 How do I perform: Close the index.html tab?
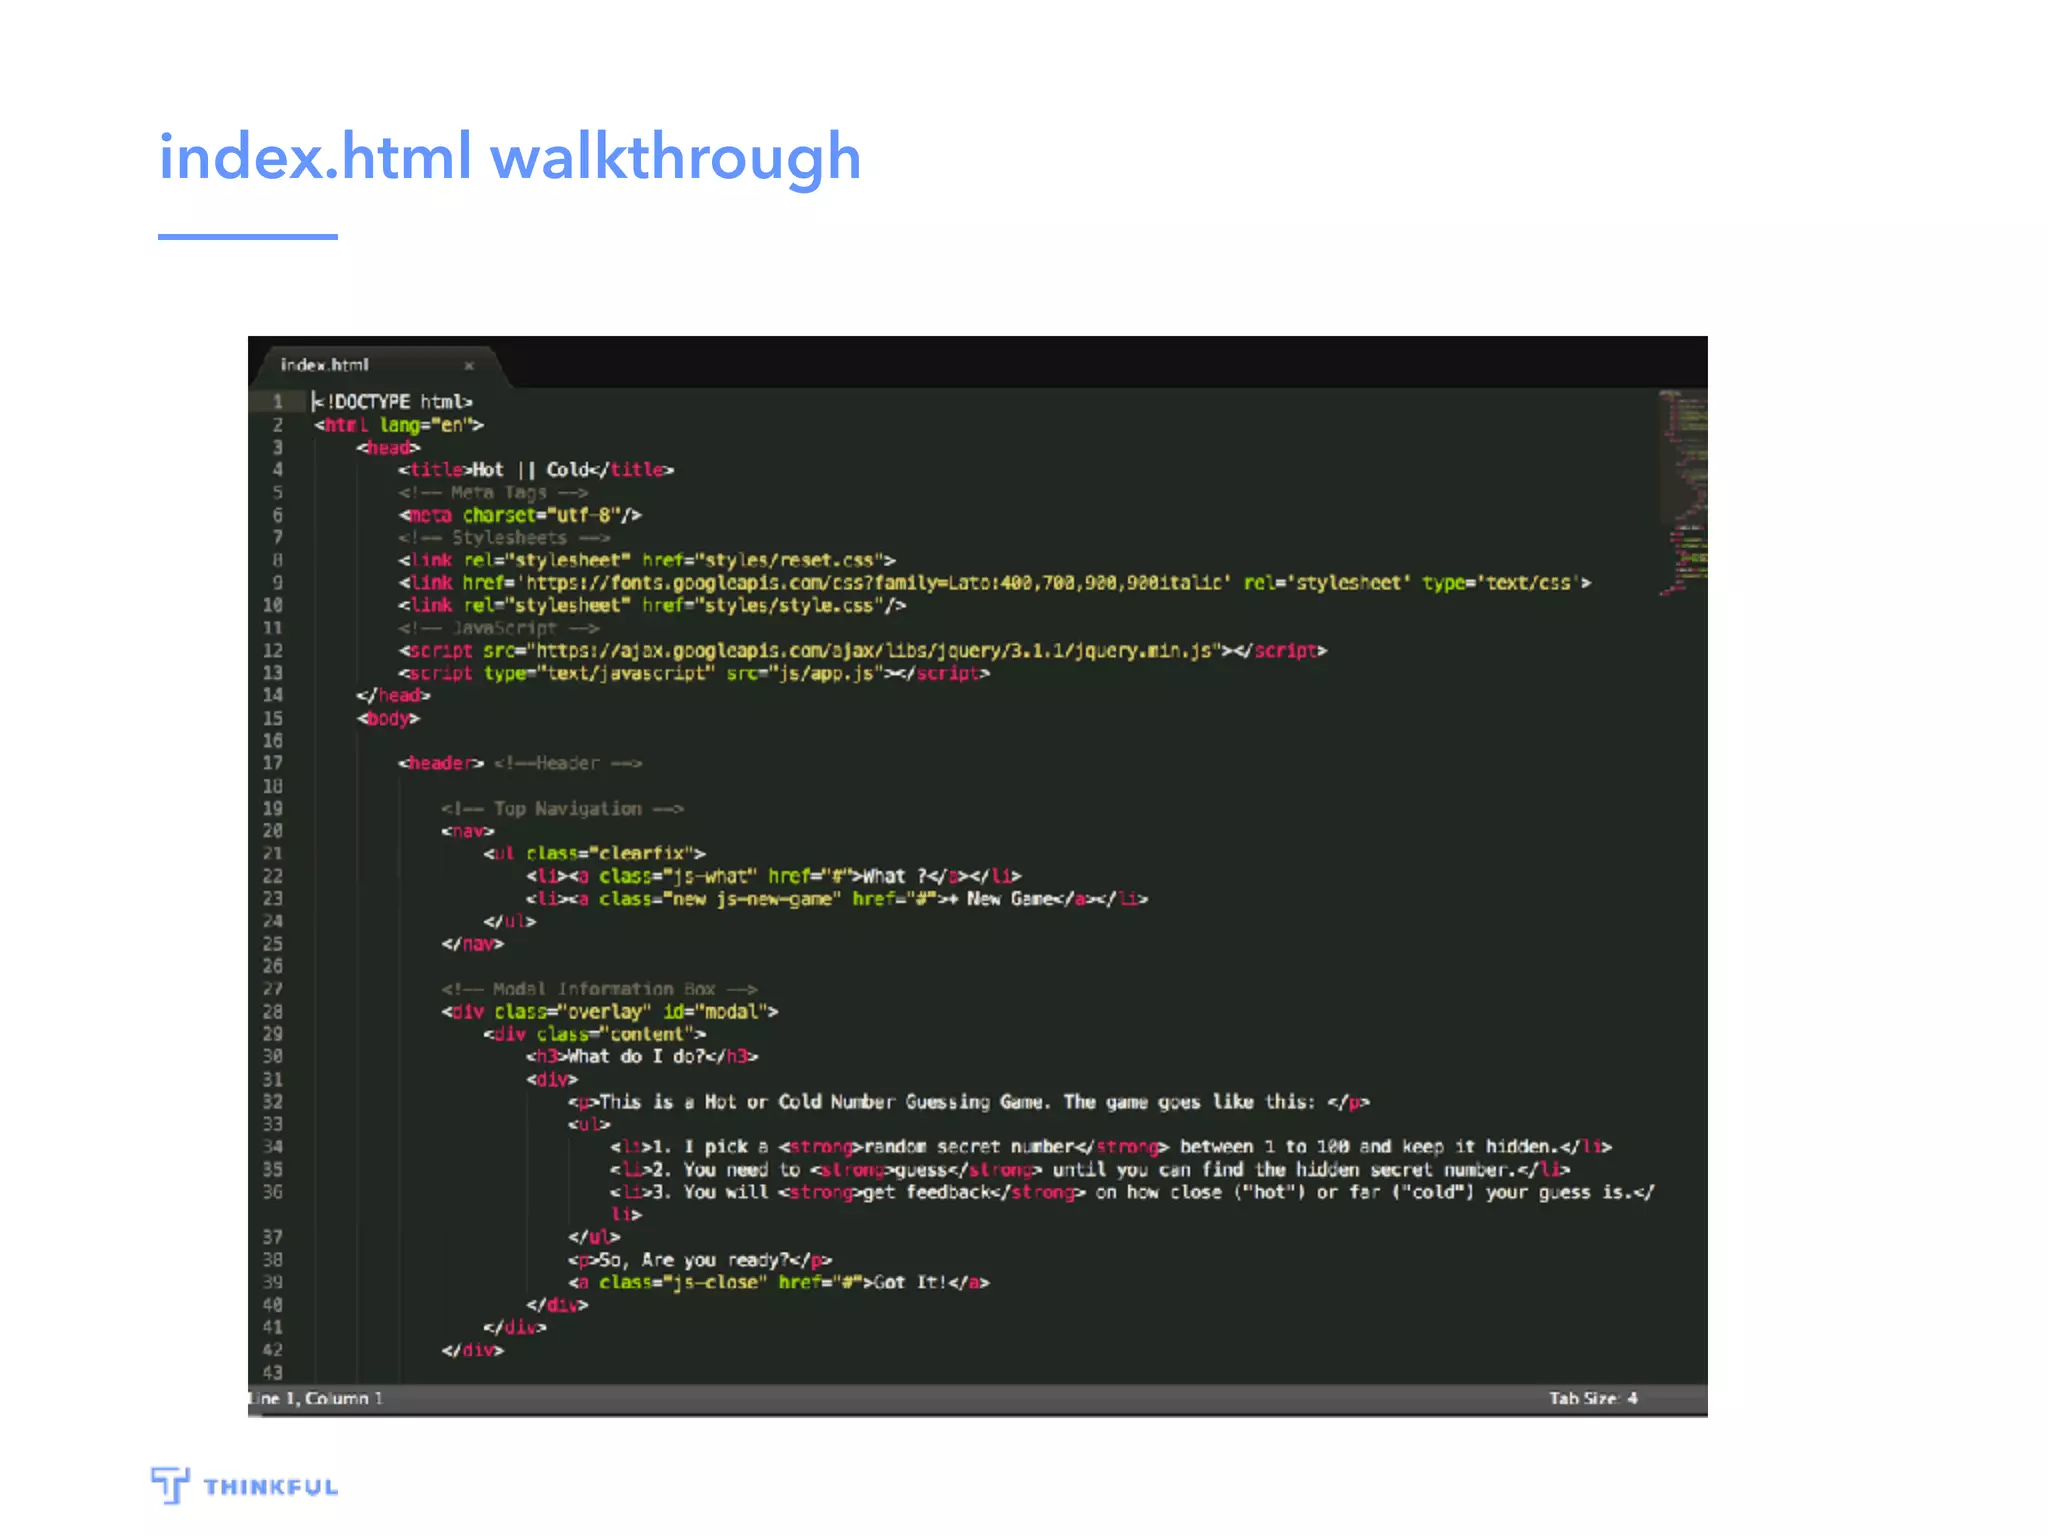pyautogui.click(x=469, y=366)
